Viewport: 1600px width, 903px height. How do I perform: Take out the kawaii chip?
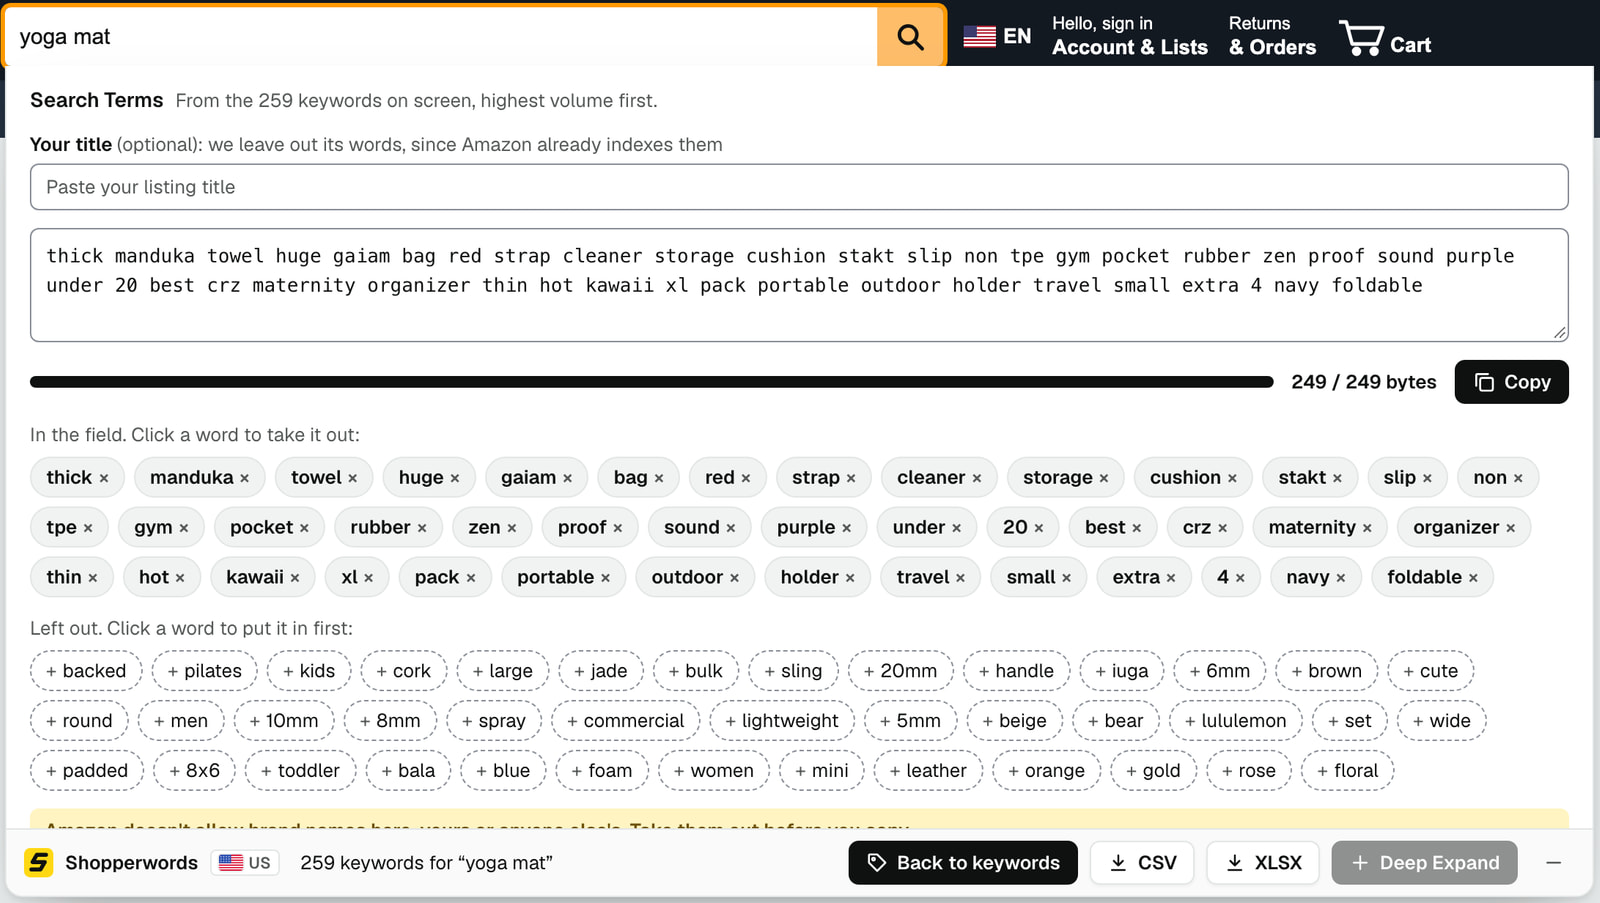[262, 577]
